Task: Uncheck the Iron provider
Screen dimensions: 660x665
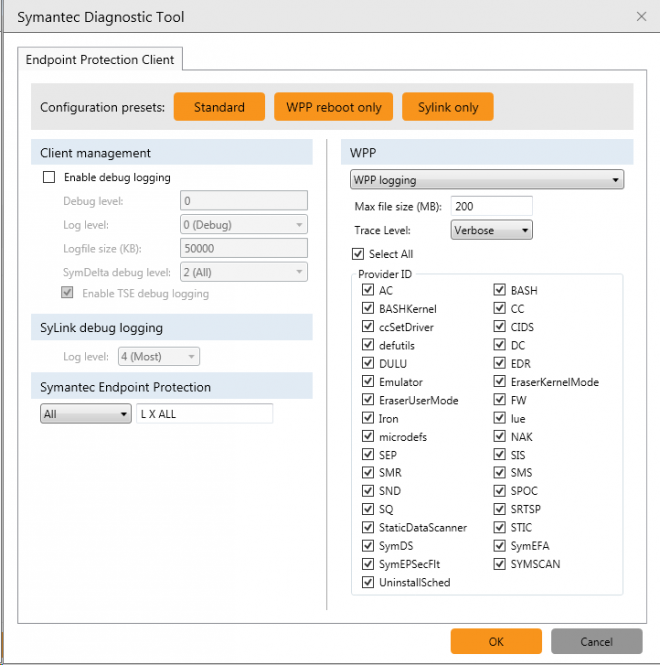Action: 368,418
